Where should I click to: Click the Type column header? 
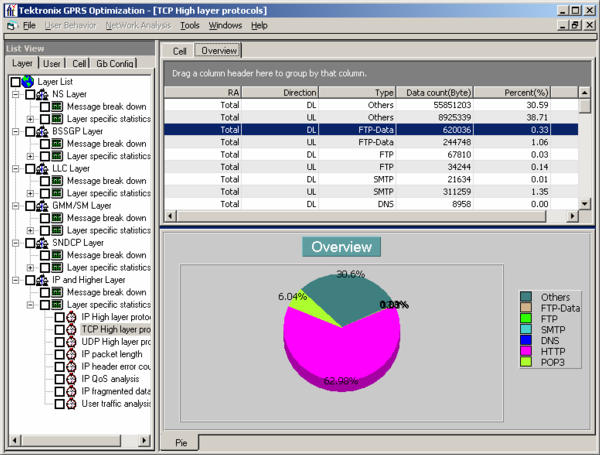pos(357,92)
